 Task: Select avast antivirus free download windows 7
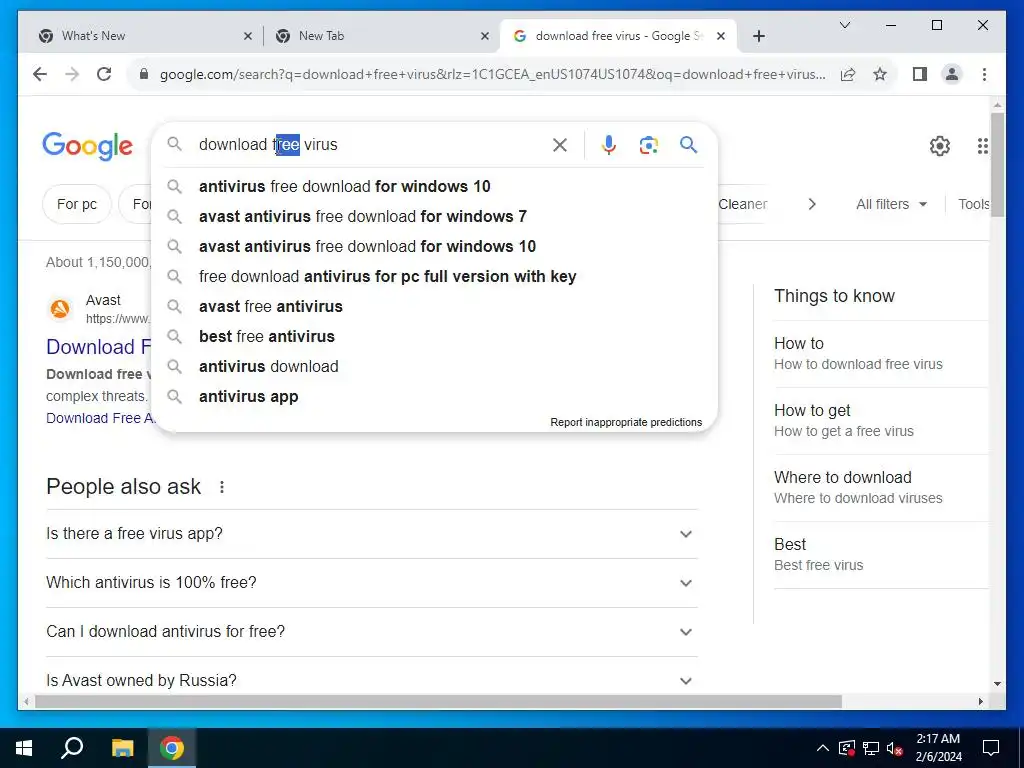tap(435, 217)
